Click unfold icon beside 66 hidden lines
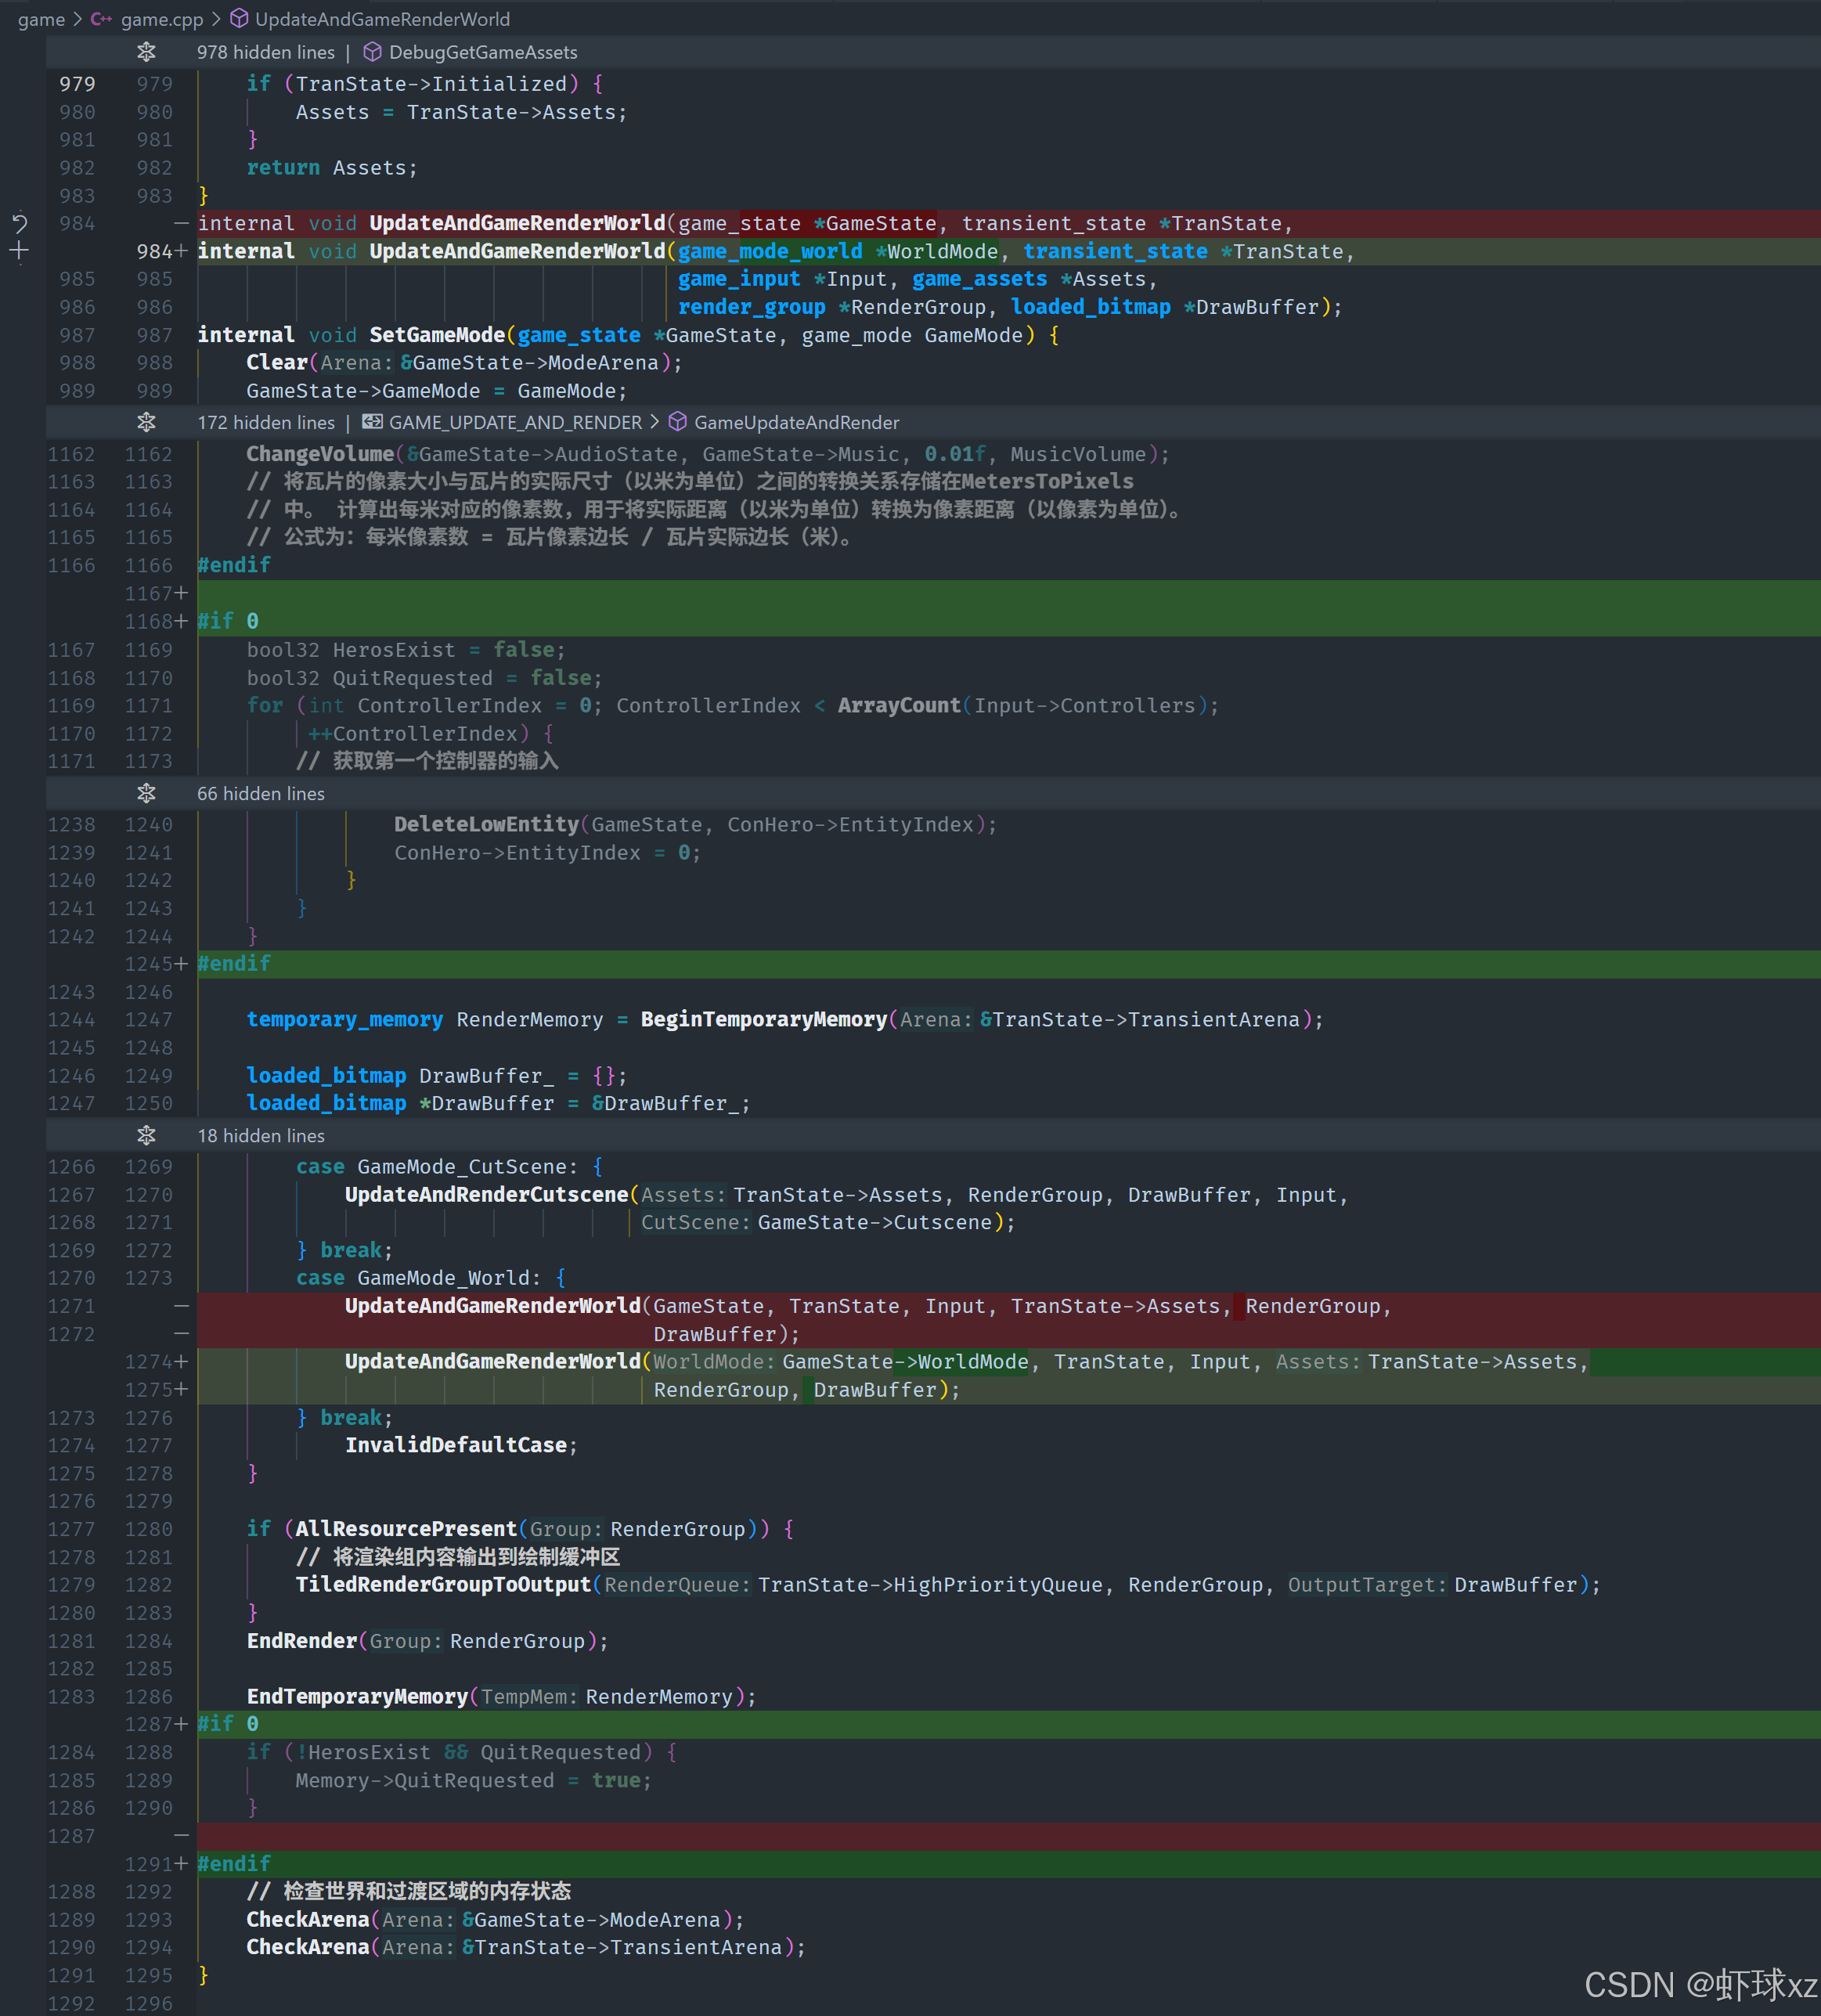Viewport: 1821px width, 2016px height. coord(146,793)
